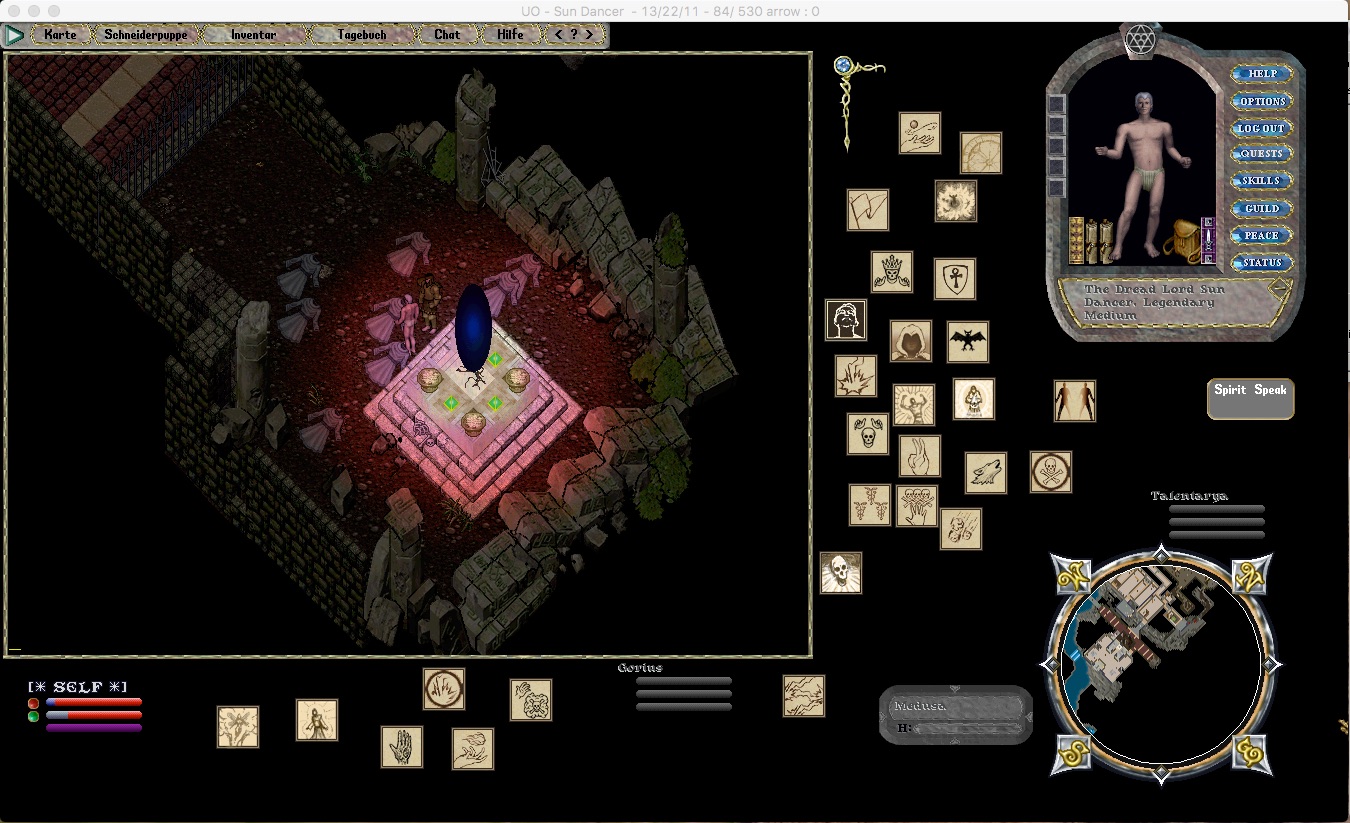This screenshot has height=823, width=1350.
Task: Select the Talentarya health bars
Action: (x=1217, y=522)
